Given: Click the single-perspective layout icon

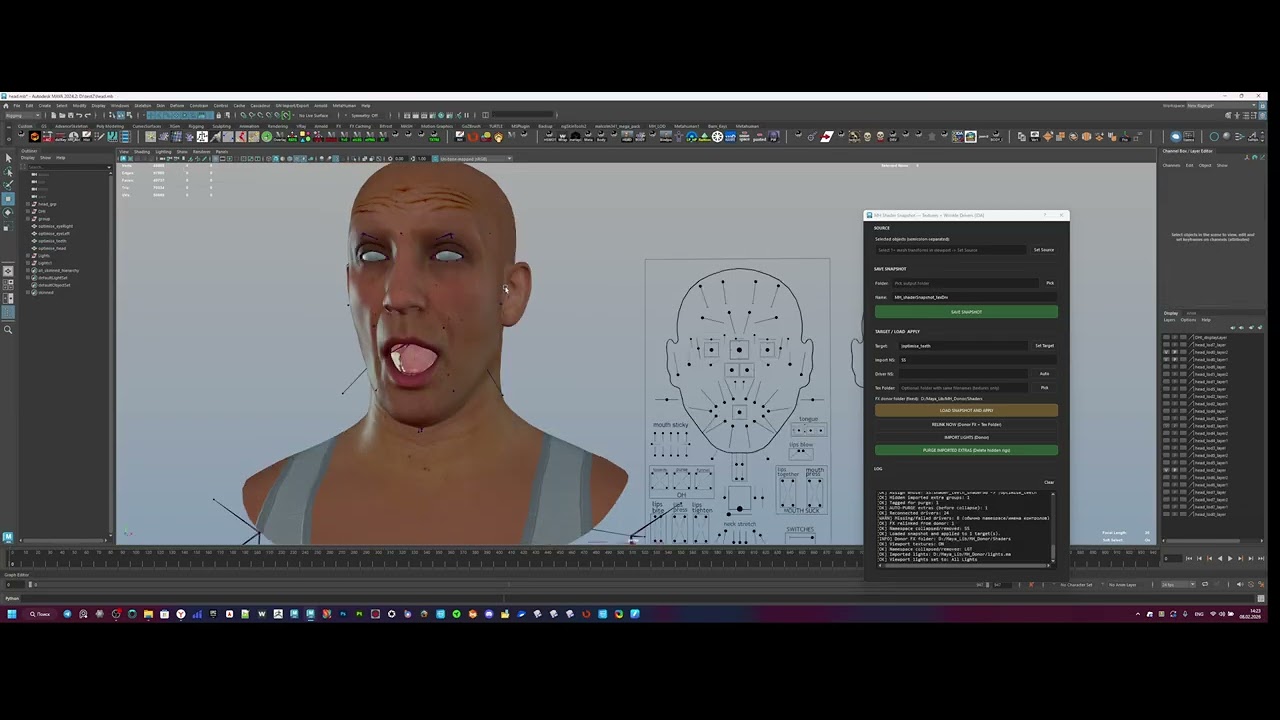Looking at the screenshot, I should point(8,271).
